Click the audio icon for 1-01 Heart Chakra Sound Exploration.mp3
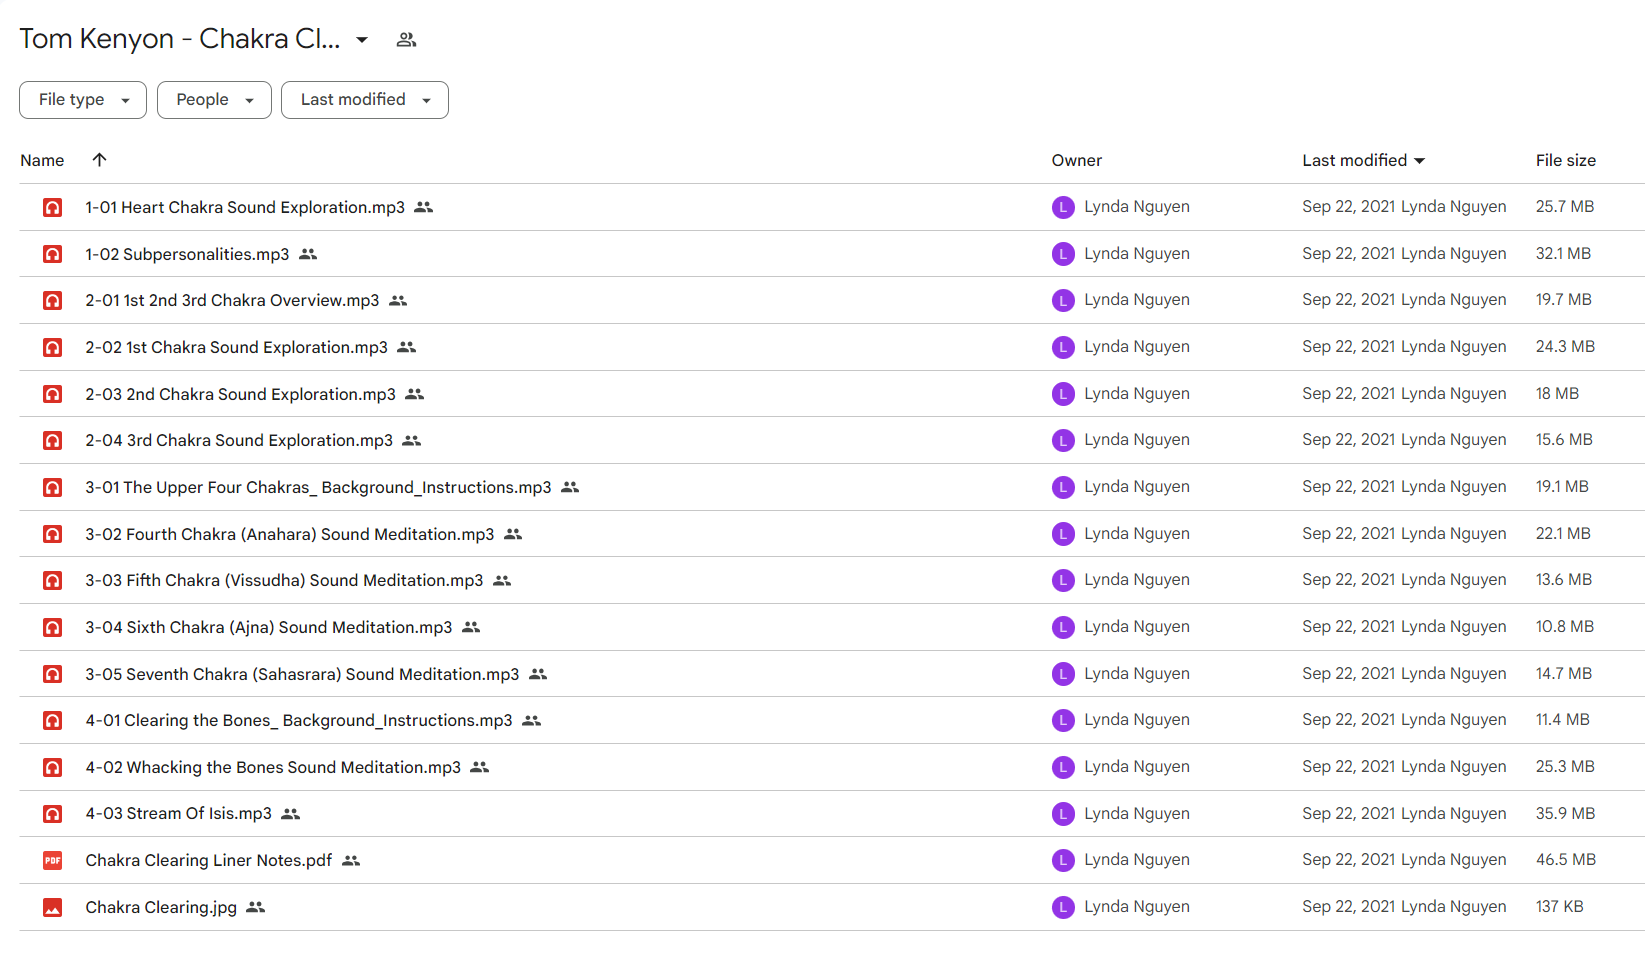Viewport: 1645px width, 980px height. [x=52, y=207]
